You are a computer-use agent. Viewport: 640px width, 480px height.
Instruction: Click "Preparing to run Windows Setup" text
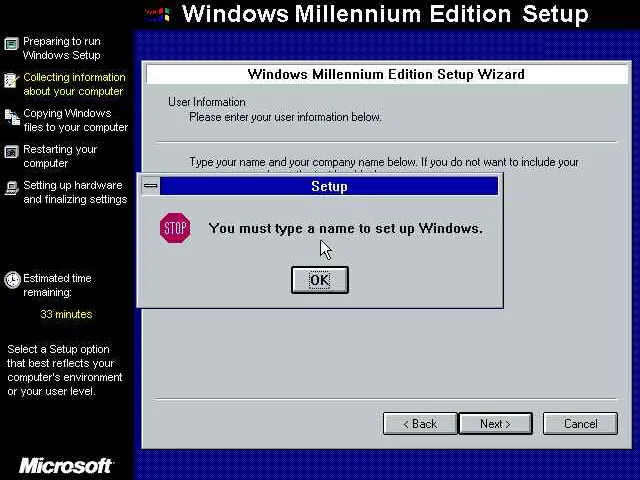[x=62, y=48]
